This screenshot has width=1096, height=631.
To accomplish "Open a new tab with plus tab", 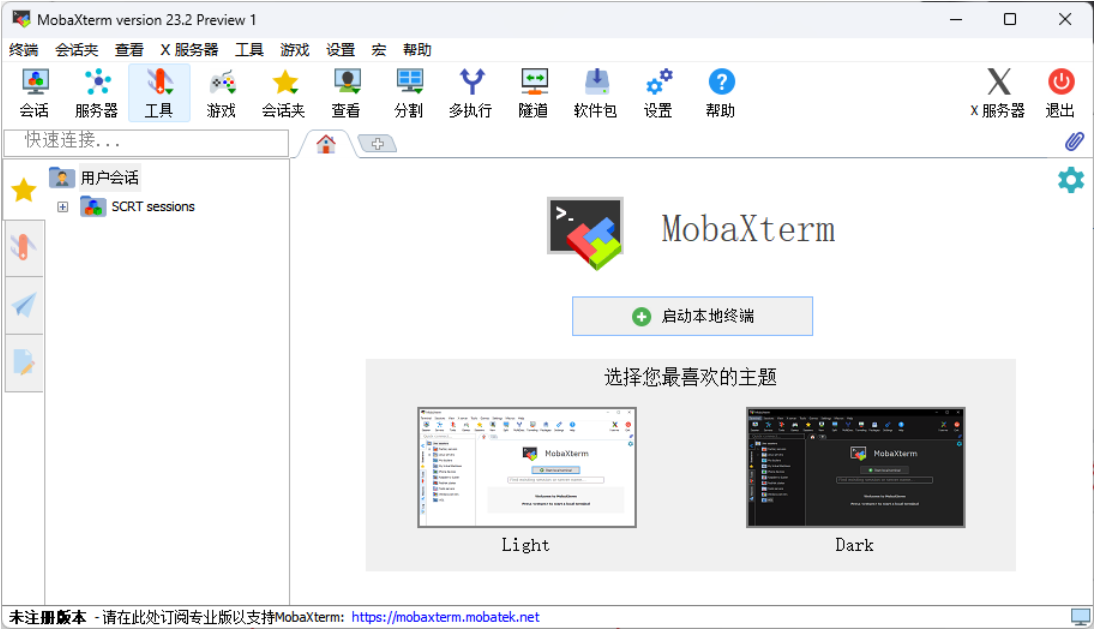I will point(377,144).
